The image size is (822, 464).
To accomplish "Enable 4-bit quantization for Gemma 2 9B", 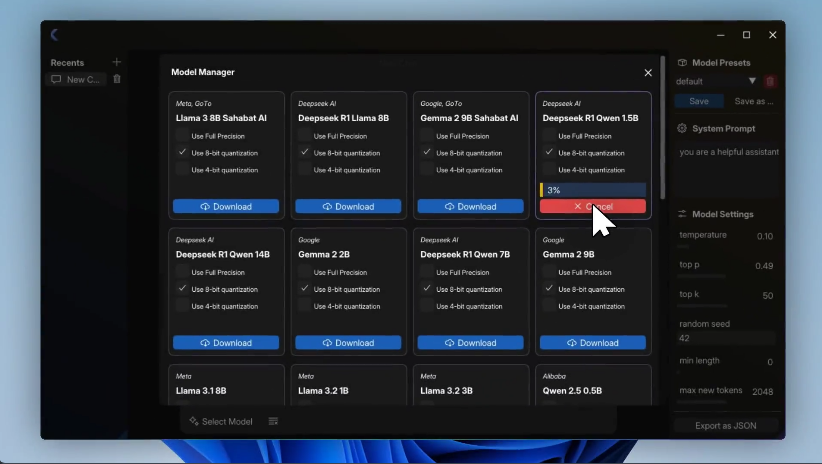I will [549, 306].
